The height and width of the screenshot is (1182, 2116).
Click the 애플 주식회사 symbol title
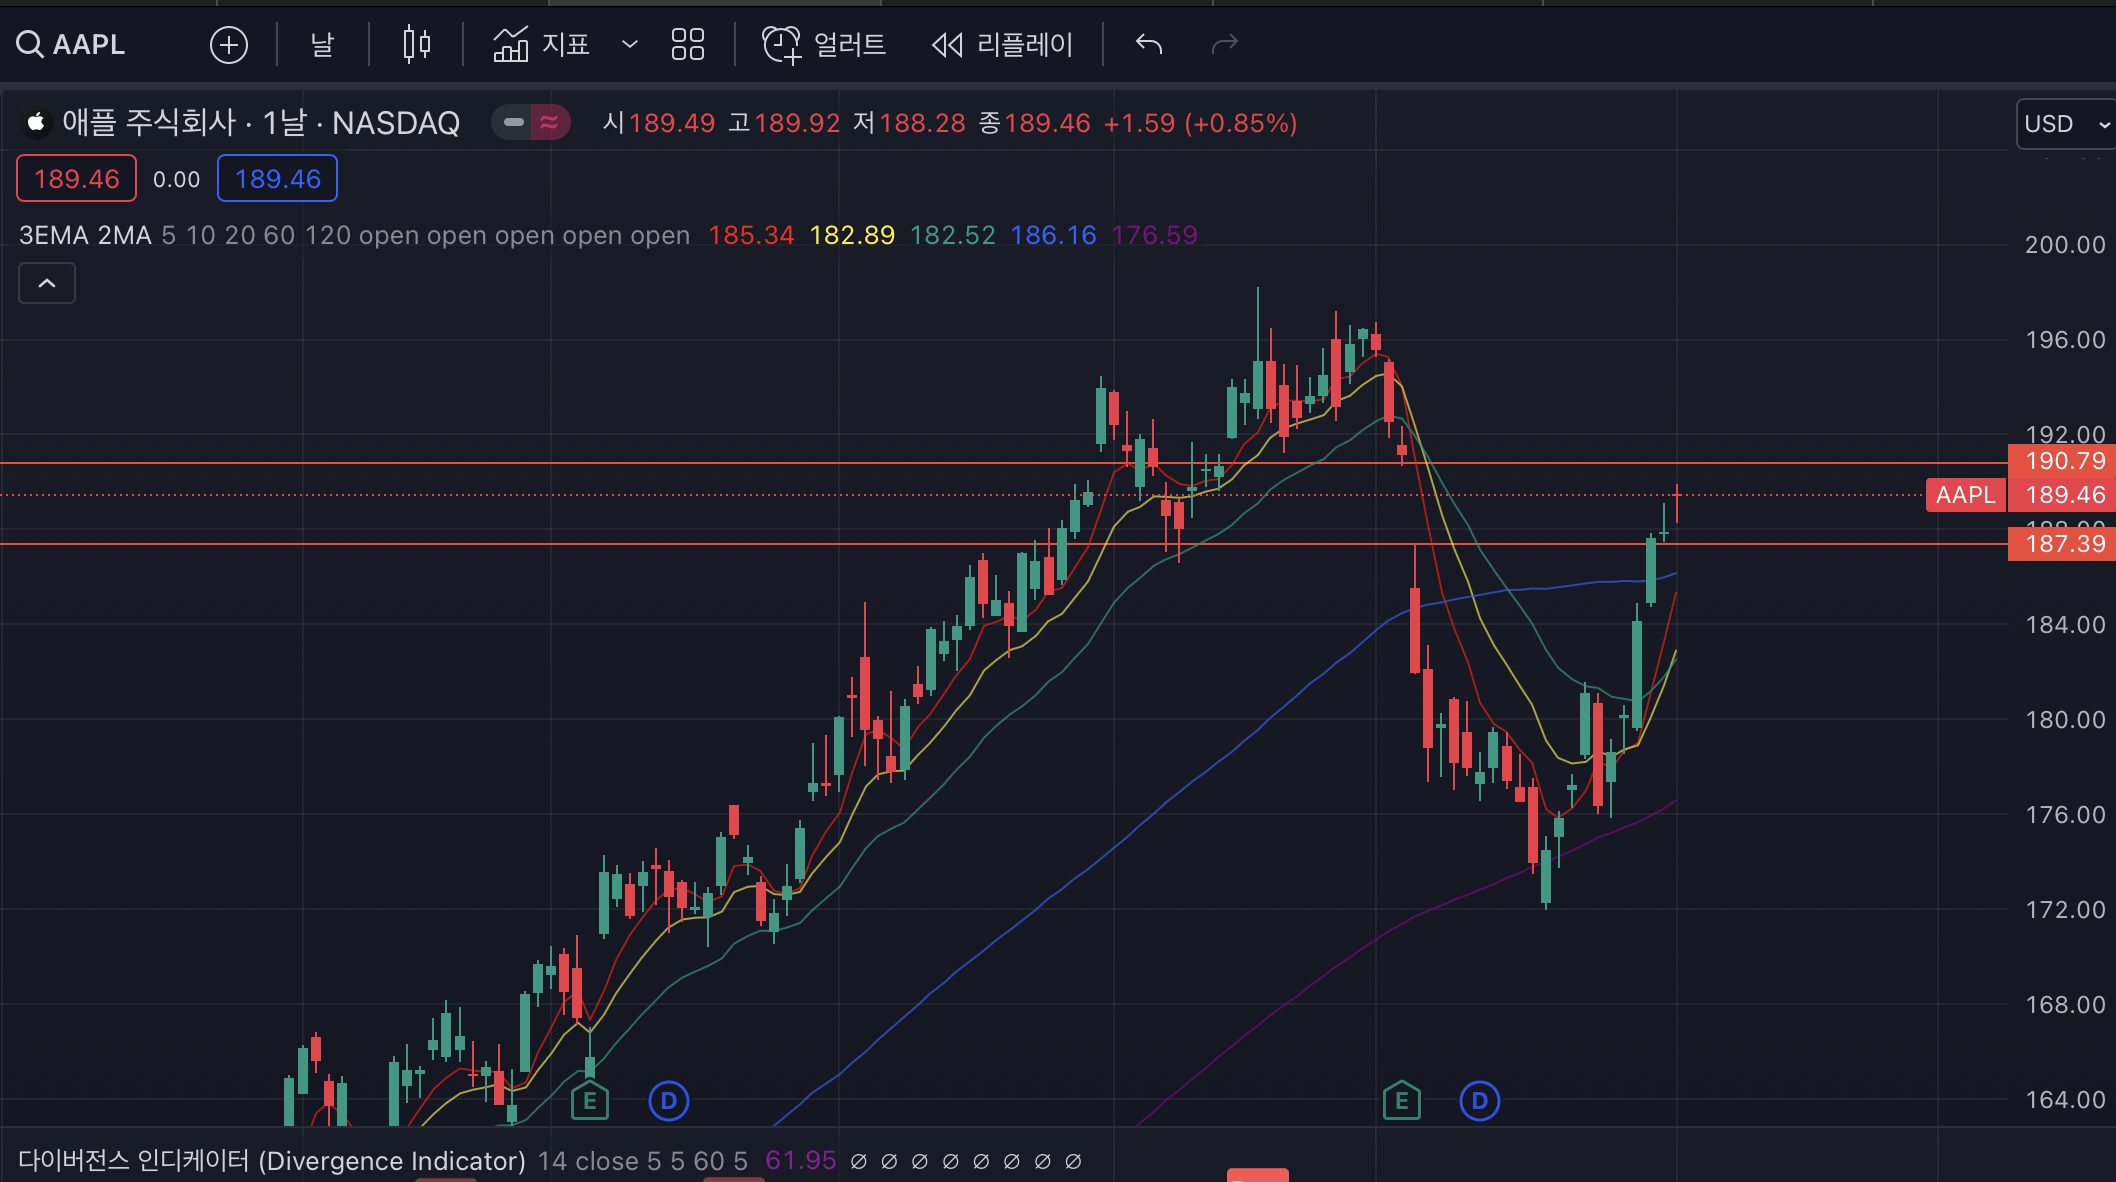(x=149, y=122)
